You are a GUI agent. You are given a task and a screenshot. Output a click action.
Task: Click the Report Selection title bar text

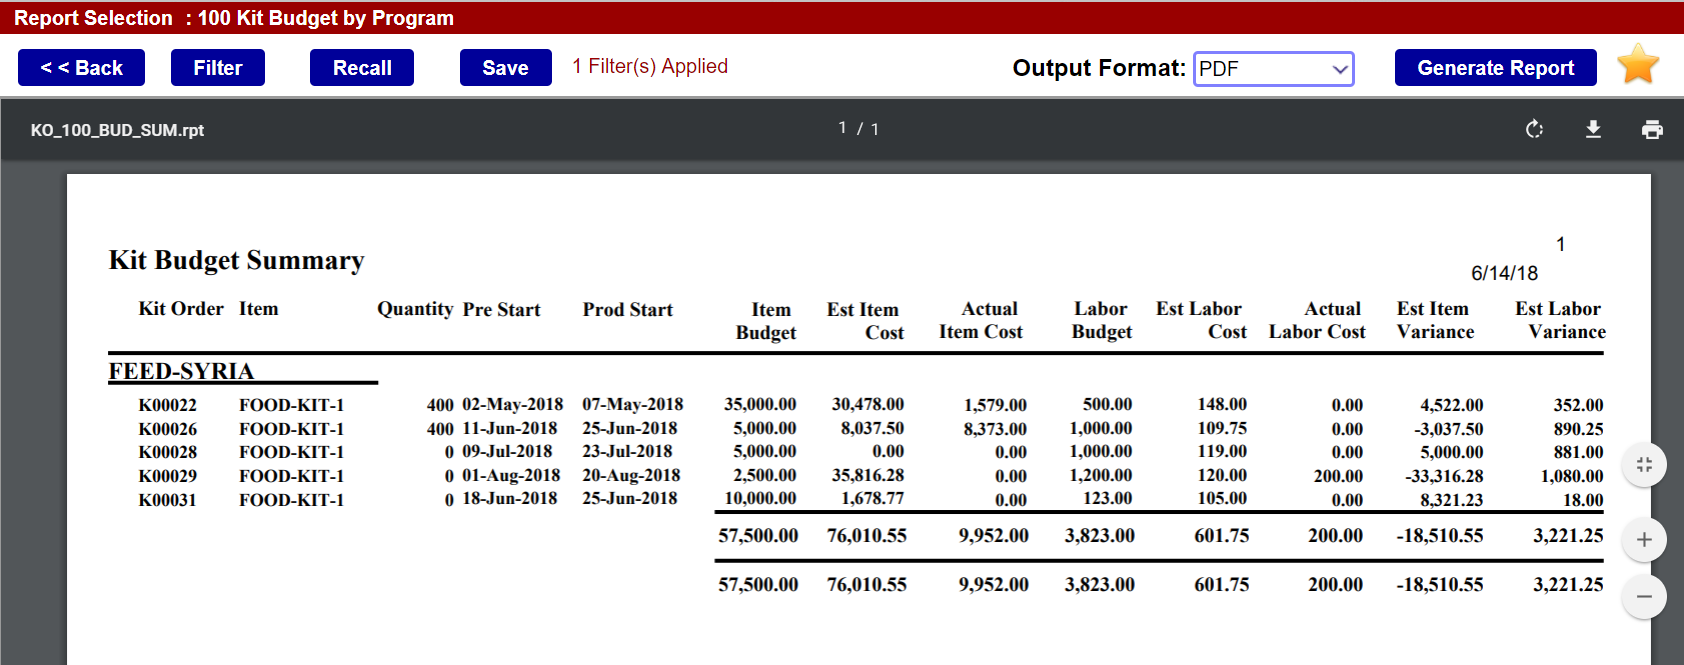coord(234,18)
